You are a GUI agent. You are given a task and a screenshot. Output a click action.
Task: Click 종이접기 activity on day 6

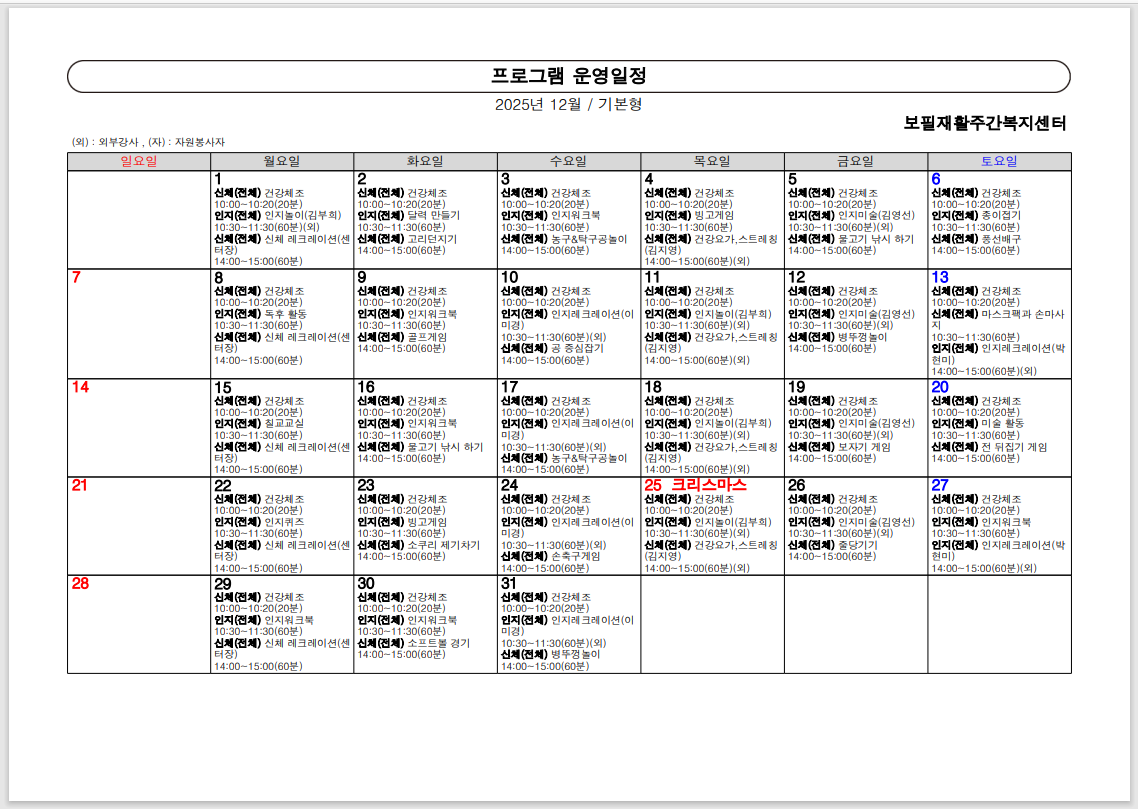click(1001, 215)
